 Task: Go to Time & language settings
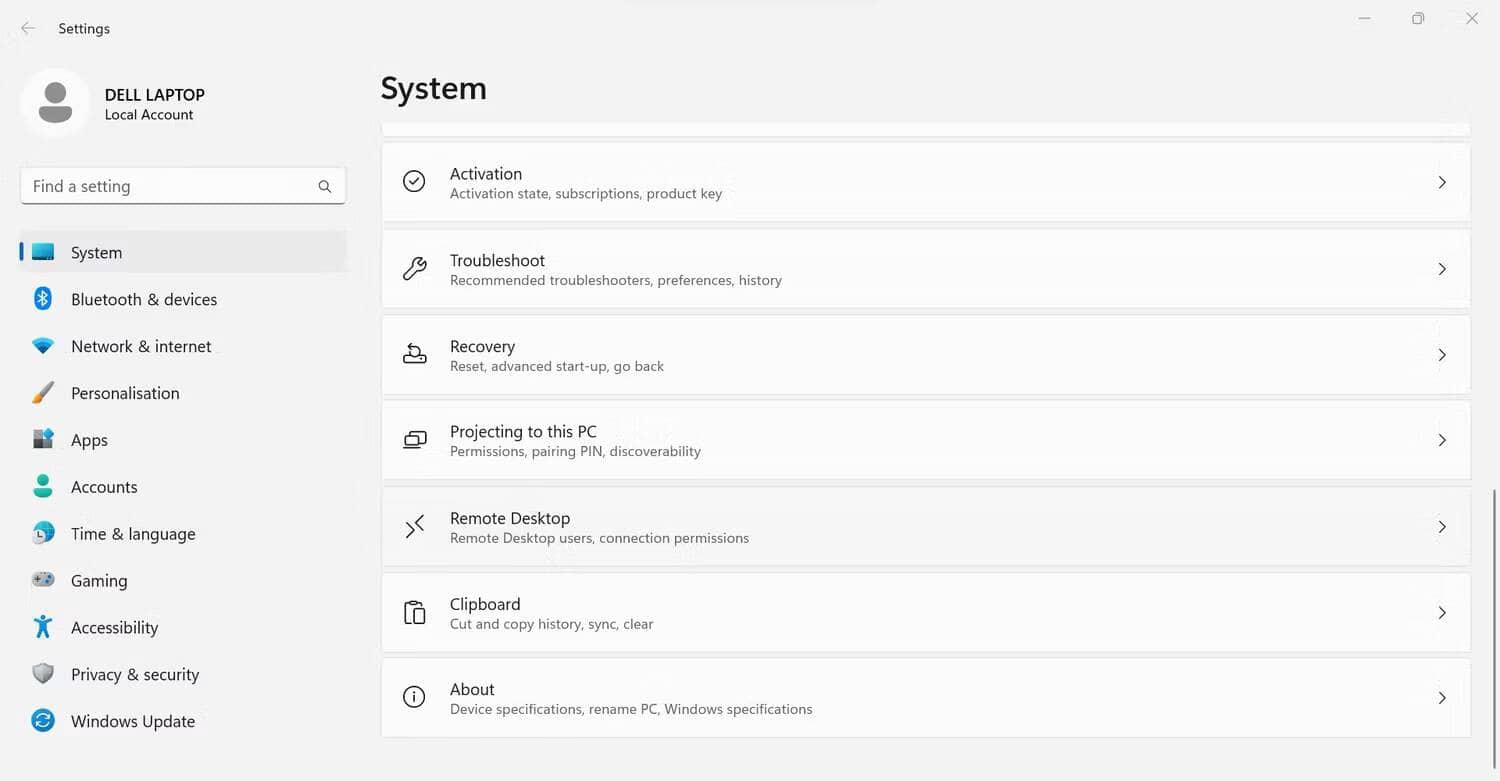pos(133,534)
